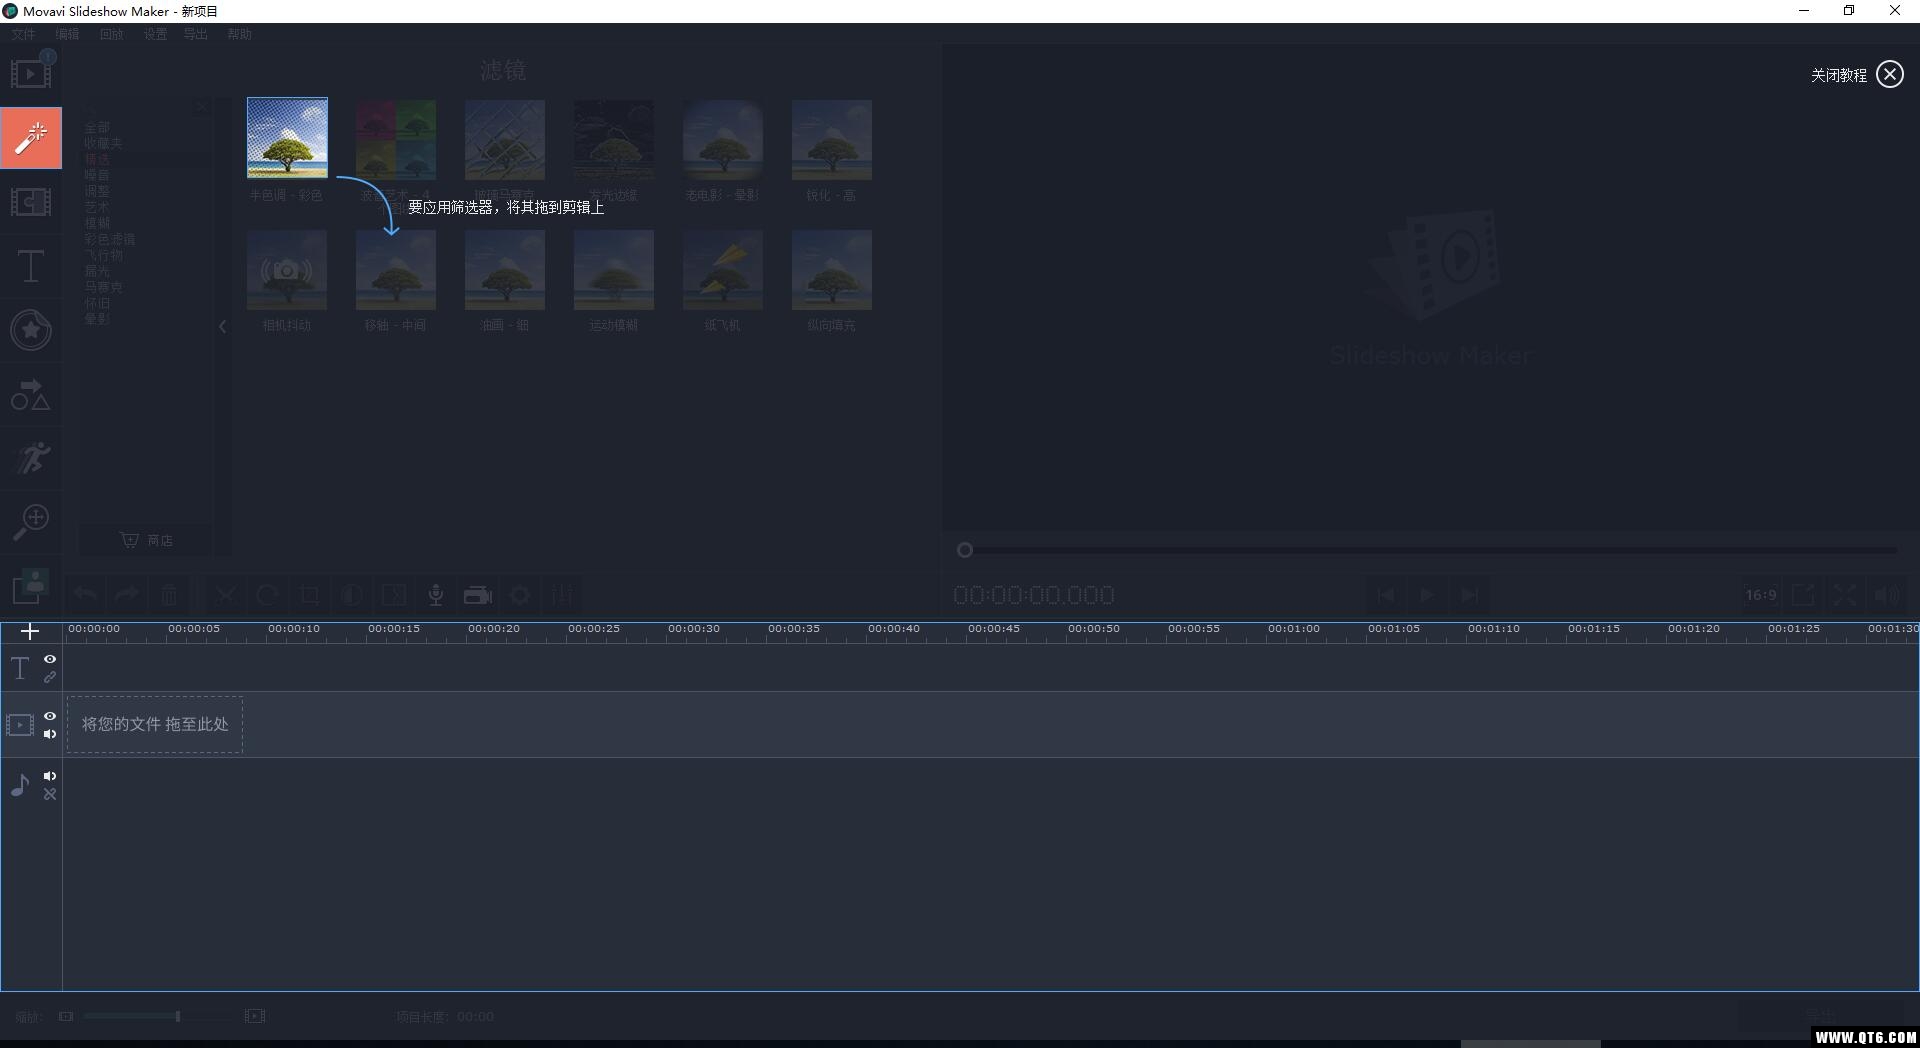The height and width of the screenshot is (1048, 1920).
Task: Select the 运动模糊 filter thumbnail
Action: pyautogui.click(x=614, y=270)
